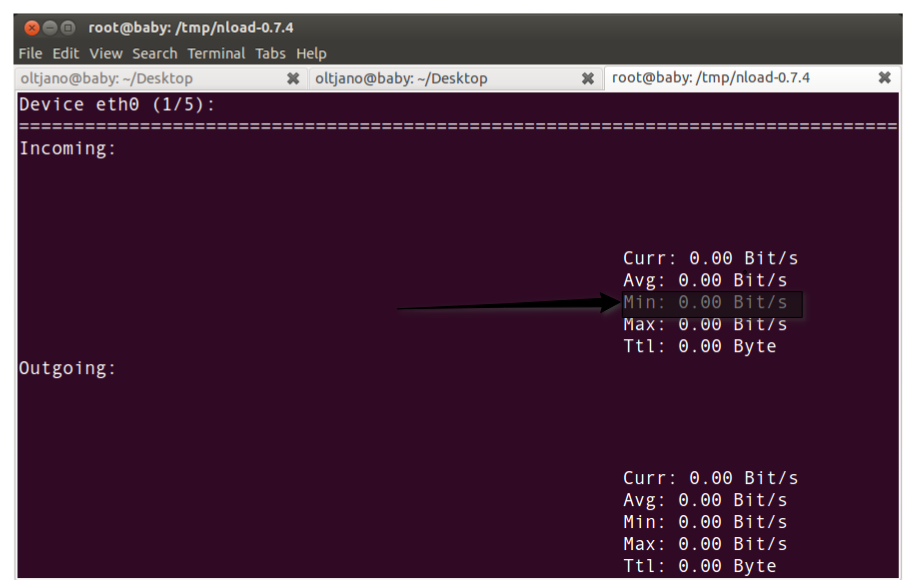Screen dimensions: 908x585
Task: Open the Terminal menu
Action: point(216,53)
